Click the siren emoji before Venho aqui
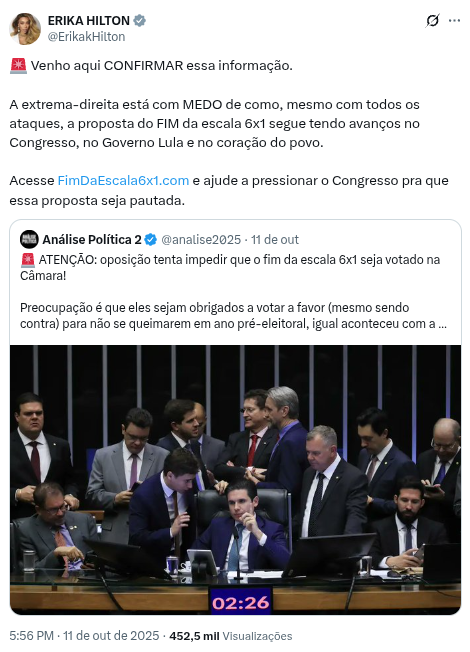This screenshot has width=470, height=652. 18,66
